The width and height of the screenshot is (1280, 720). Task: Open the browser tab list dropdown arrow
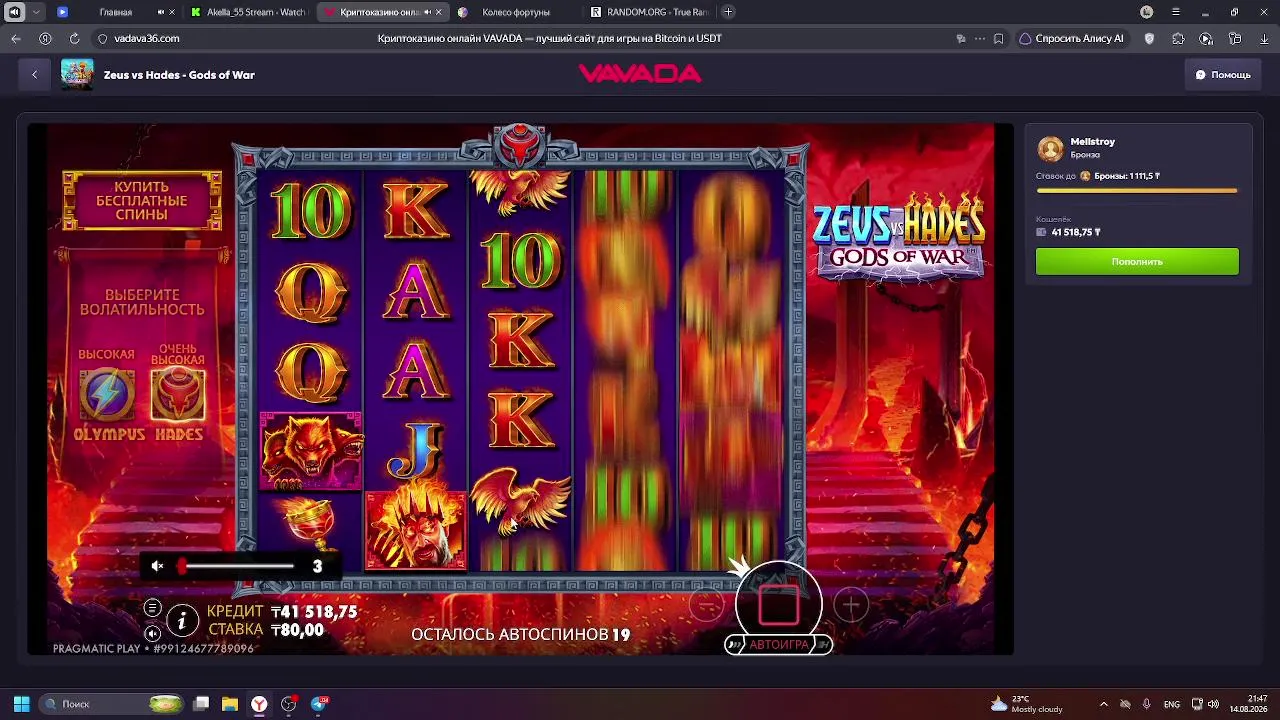pos(37,12)
